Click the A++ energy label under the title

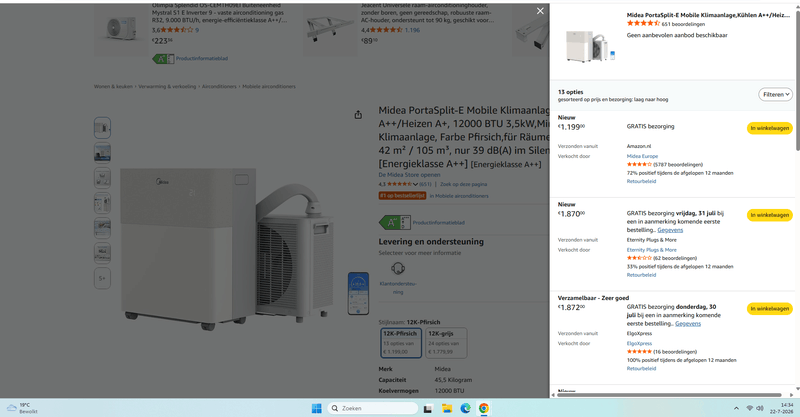[394, 223]
